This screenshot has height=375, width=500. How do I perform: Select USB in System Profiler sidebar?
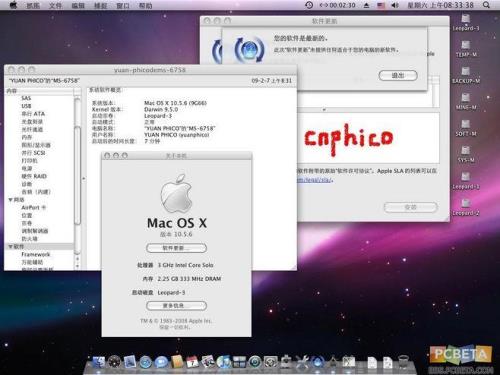(26, 106)
